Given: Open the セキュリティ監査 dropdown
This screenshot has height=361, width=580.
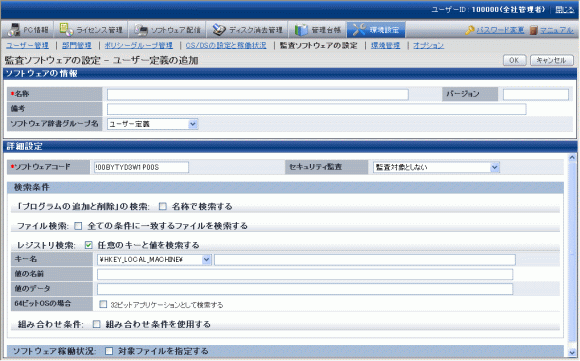Looking at the screenshot, I should (x=436, y=167).
